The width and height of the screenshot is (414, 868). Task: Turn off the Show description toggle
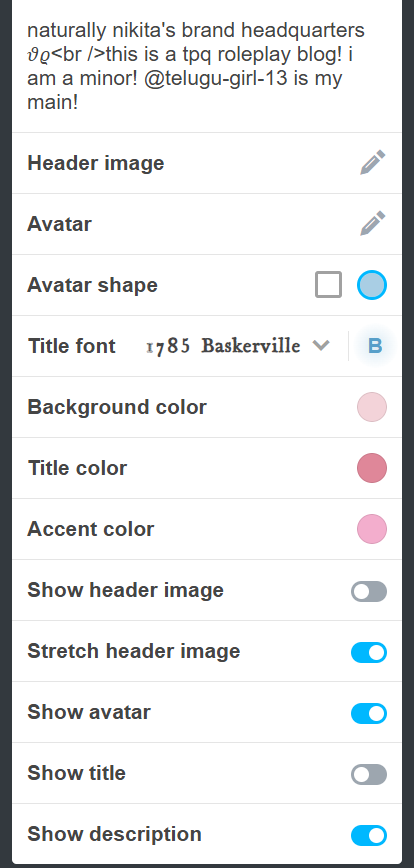tap(369, 835)
